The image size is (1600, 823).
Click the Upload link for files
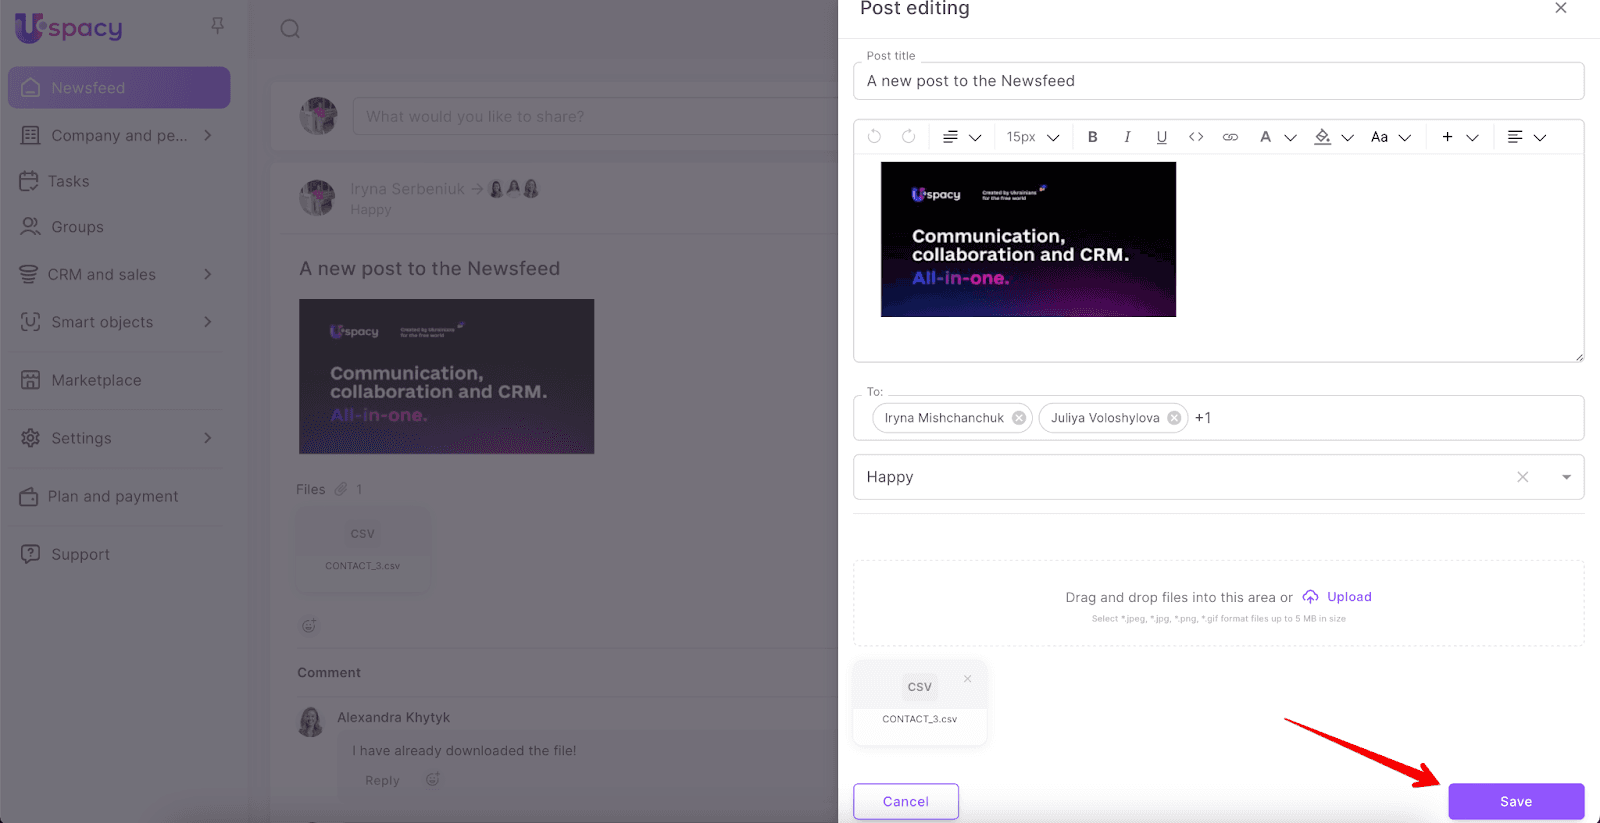[x=1348, y=597]
